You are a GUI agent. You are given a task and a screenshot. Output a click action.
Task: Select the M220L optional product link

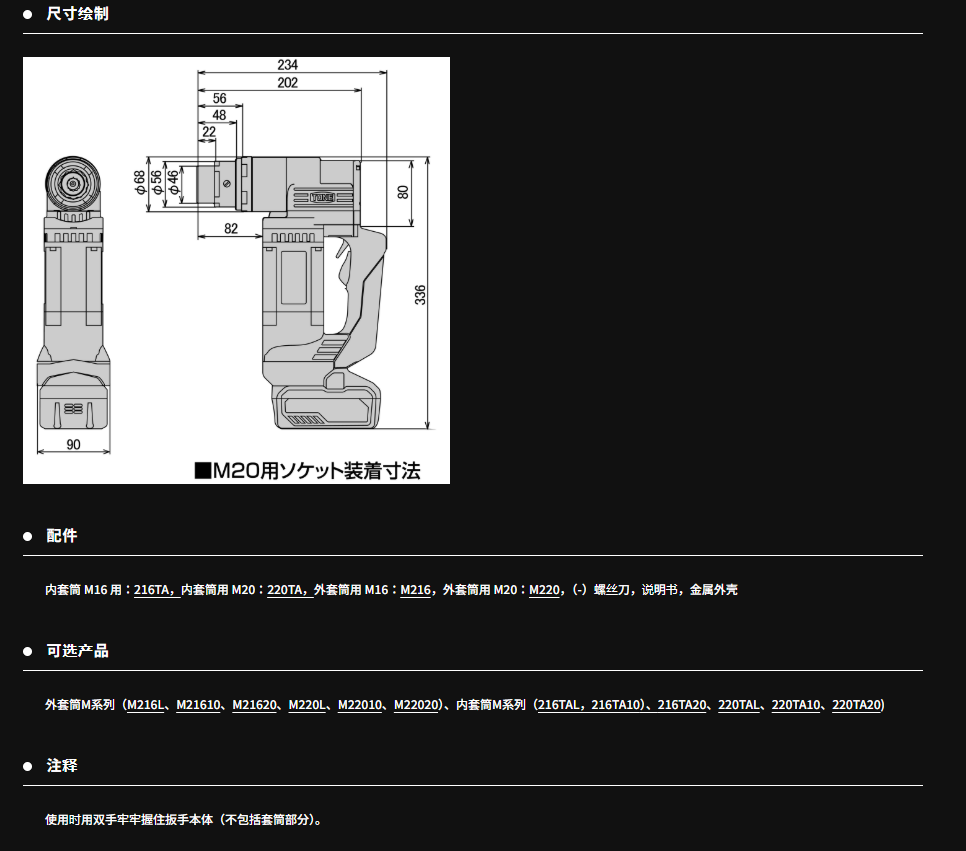click(x=307, y=705)
